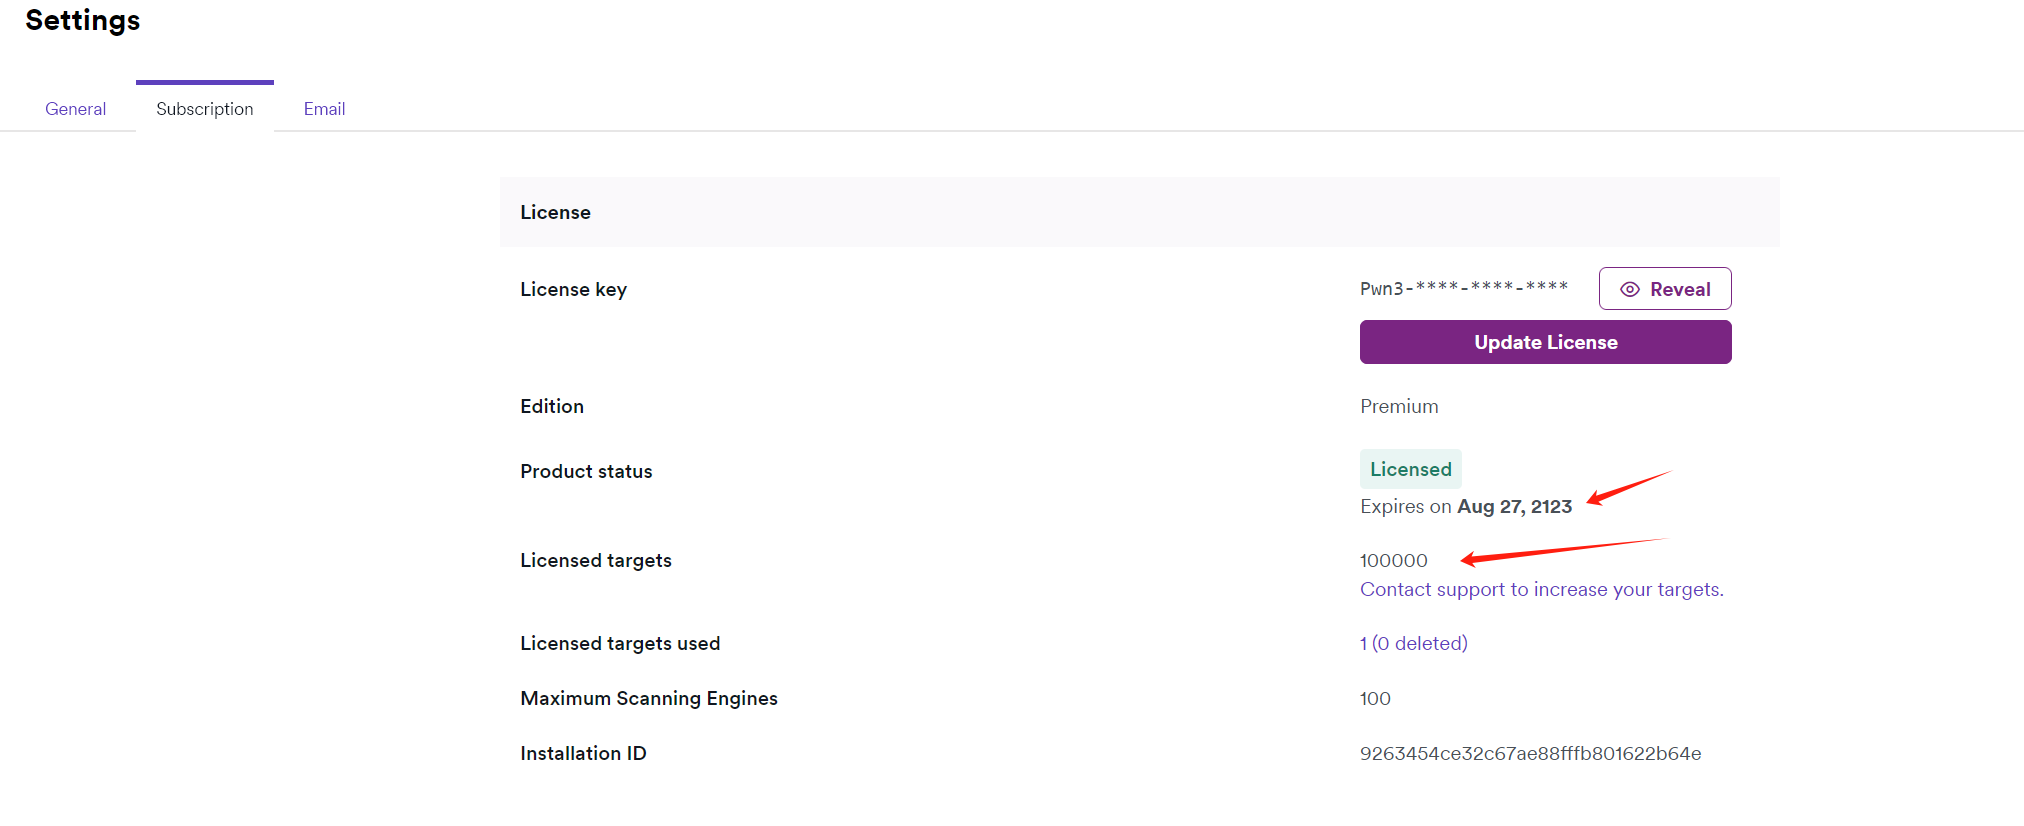Reveal the hidden license key

point(1665,289)
